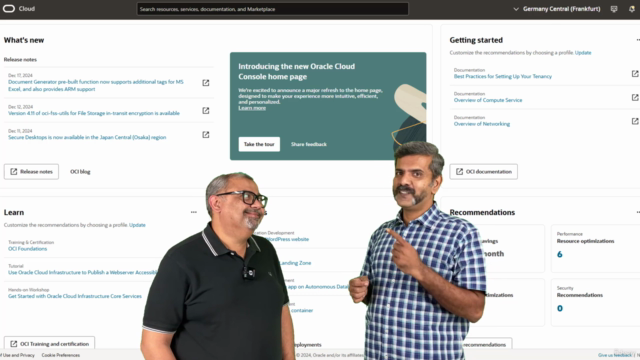Open the WordPress website link
Screen dimensions: 640x360
coord(287,239)
